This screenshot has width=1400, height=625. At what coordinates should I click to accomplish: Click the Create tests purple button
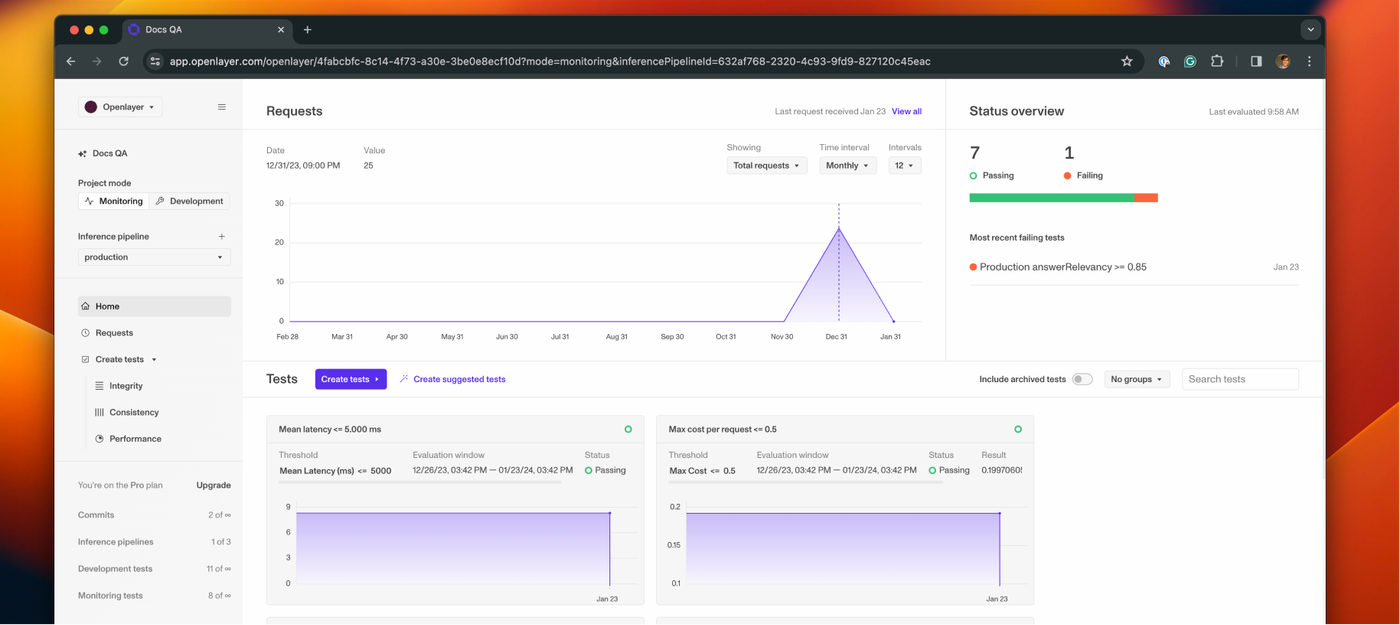[x=350, y=379]
